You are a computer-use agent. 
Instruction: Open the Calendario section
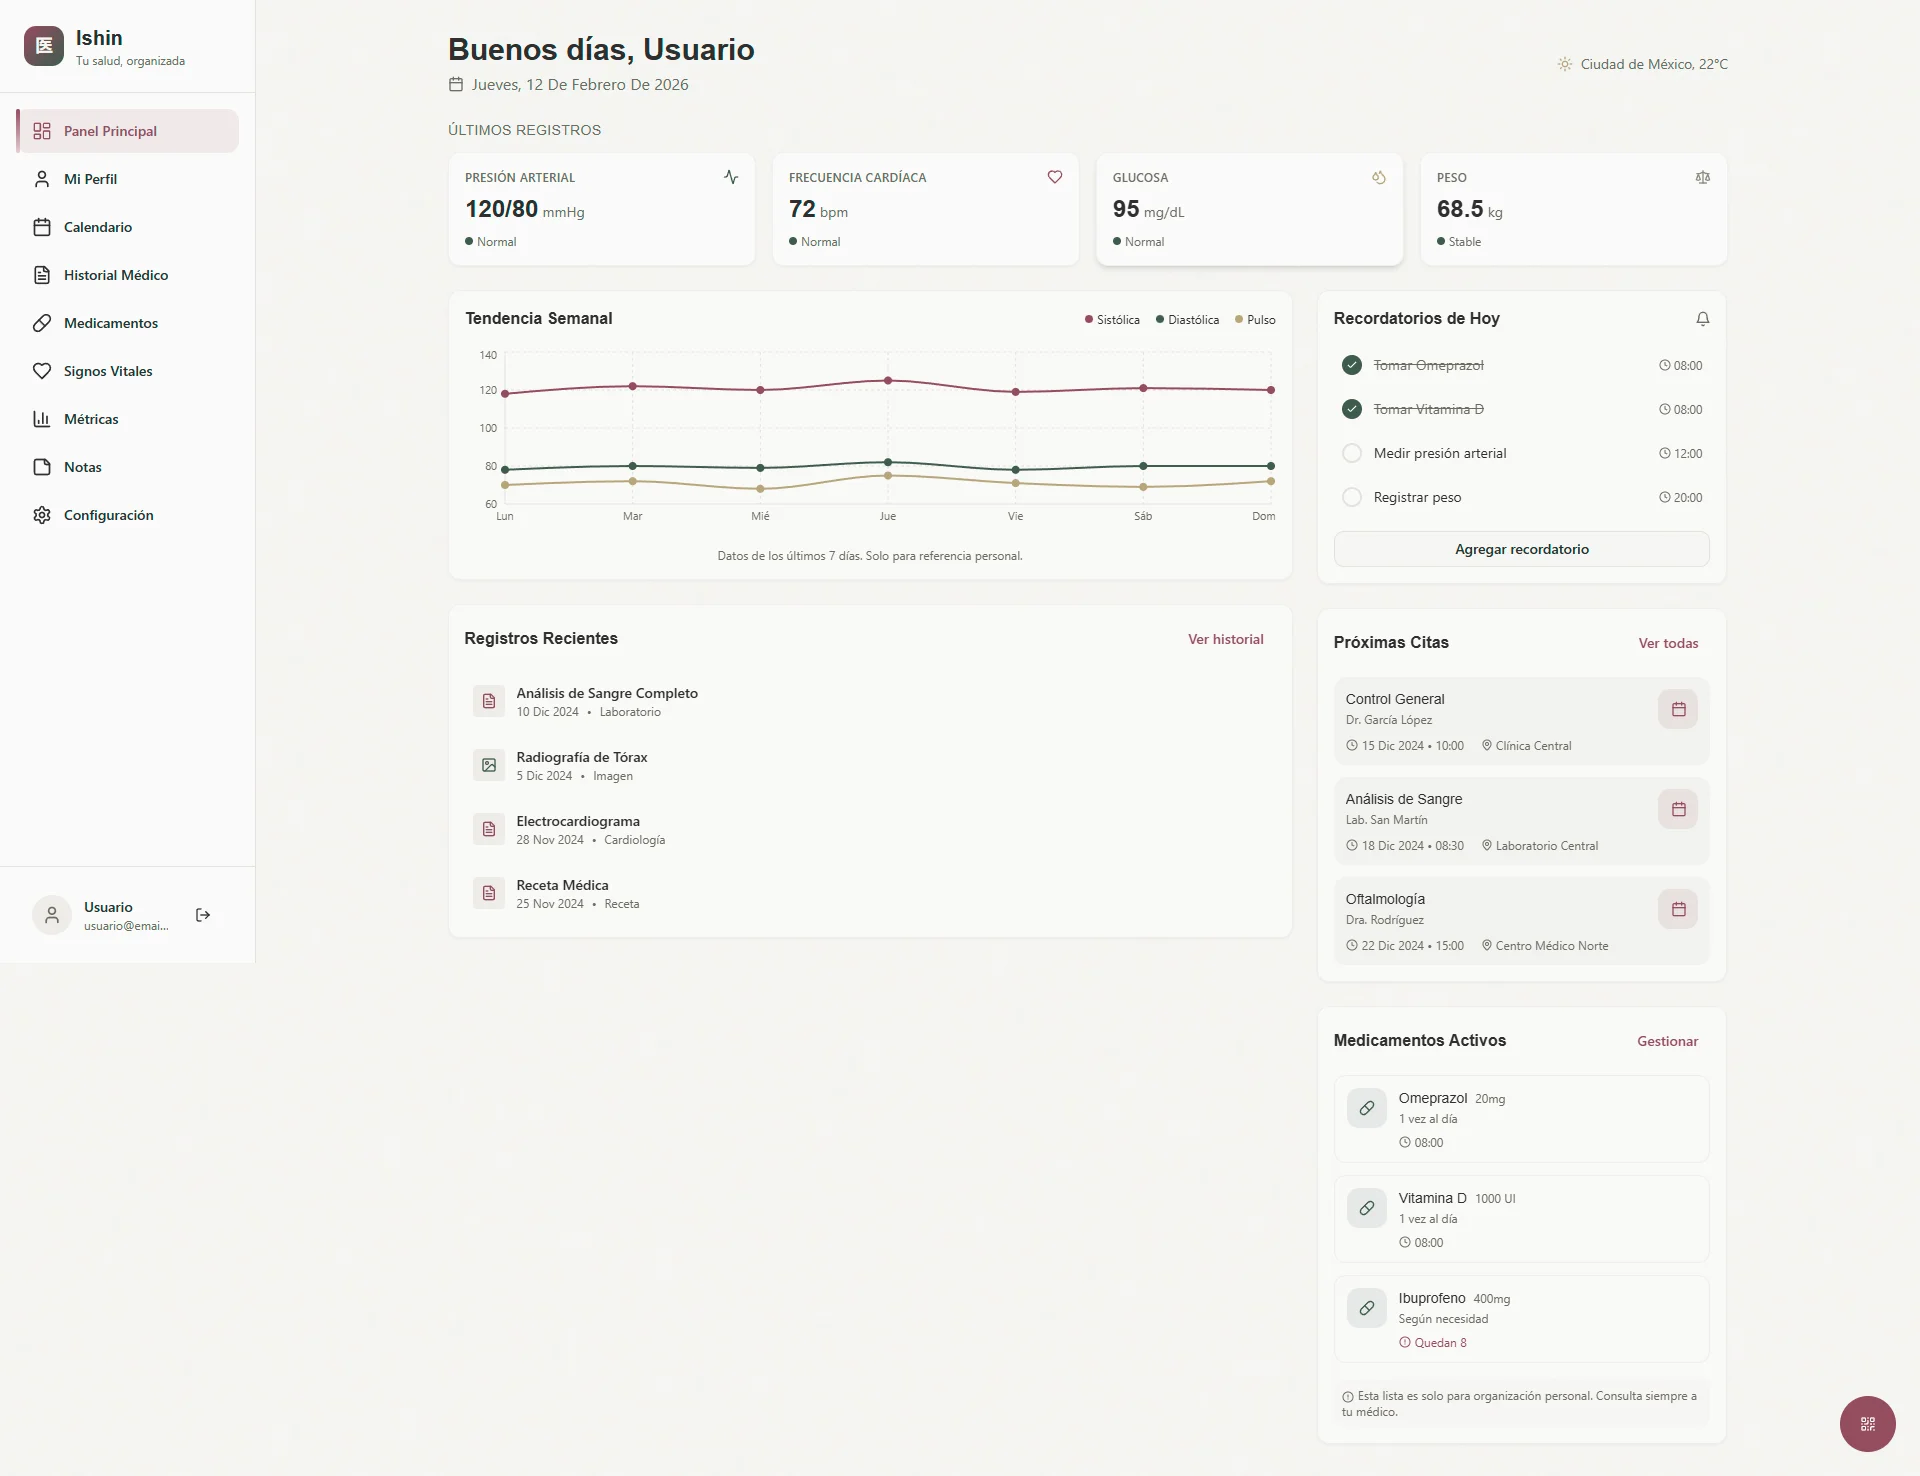[x=98, y=226]
